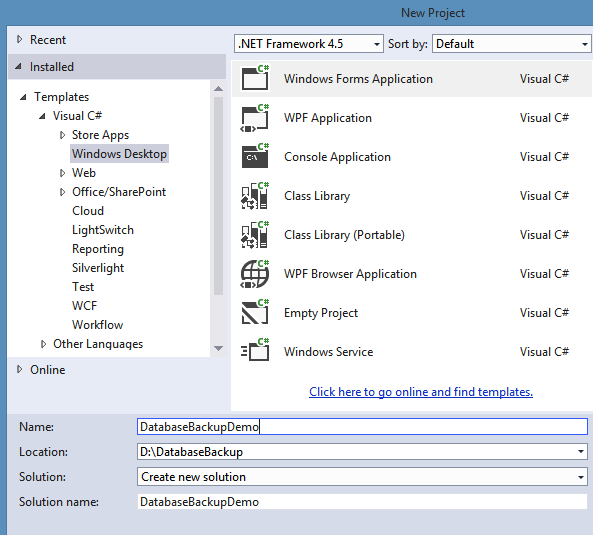Select the Silverlight template category
This screenshot has height=535, width=593.
[98, 268]
